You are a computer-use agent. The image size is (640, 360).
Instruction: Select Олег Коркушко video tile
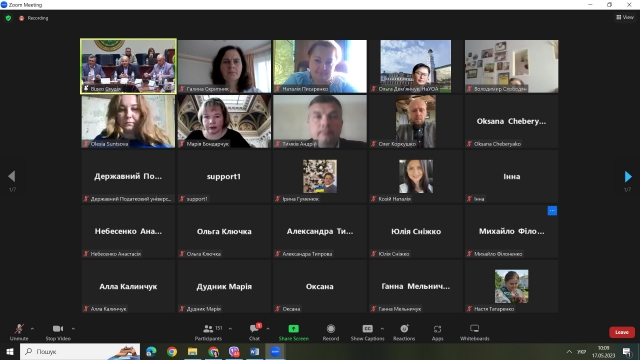coord(416,121)
